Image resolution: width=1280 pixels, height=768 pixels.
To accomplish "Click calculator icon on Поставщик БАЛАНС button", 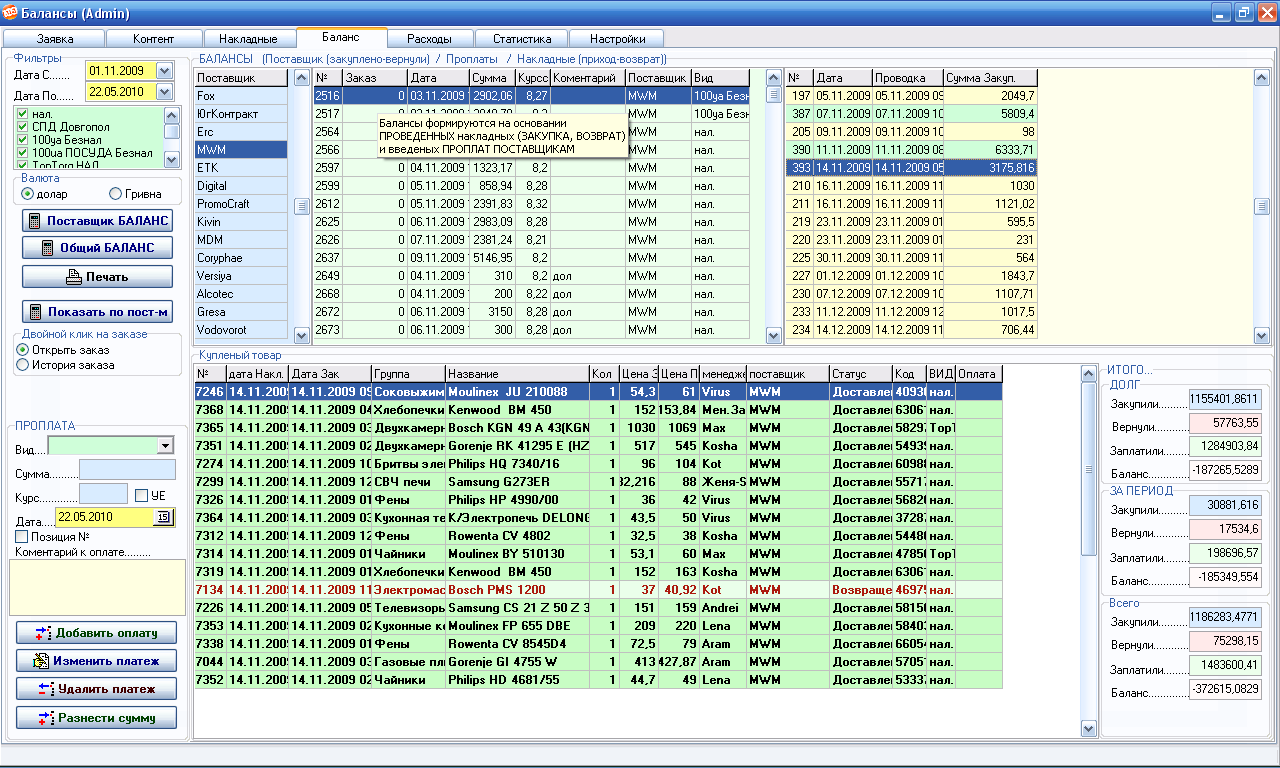I will (35, 221).
